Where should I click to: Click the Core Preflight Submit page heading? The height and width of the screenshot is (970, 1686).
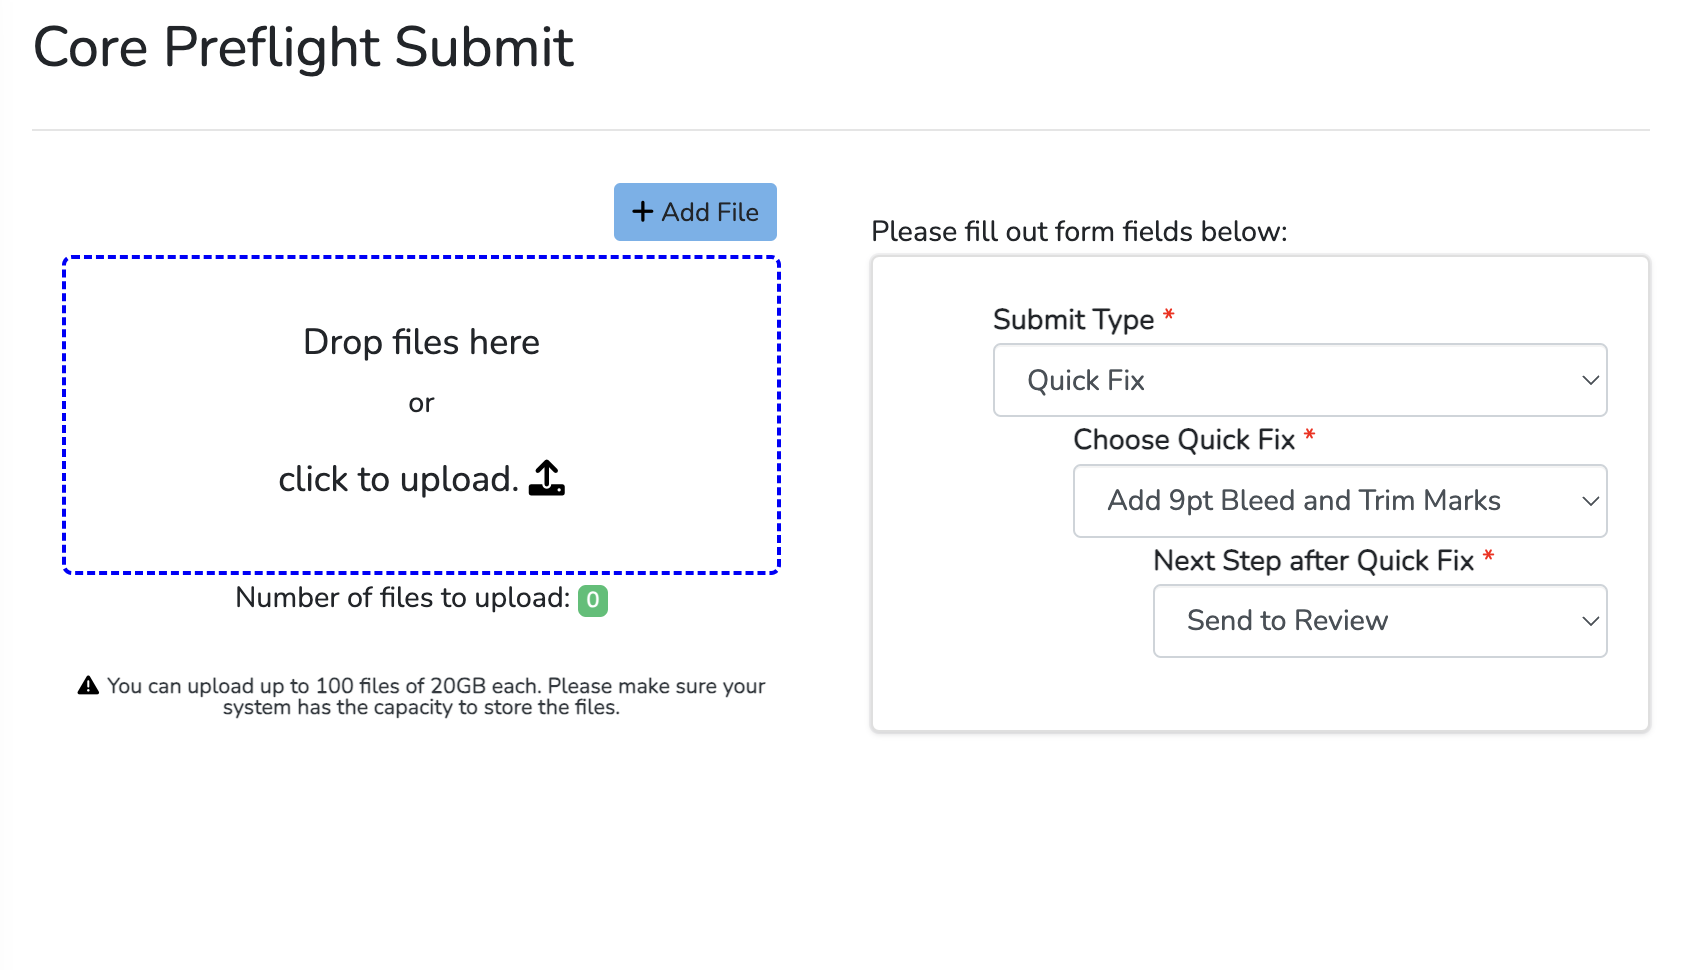pos(303,48)
